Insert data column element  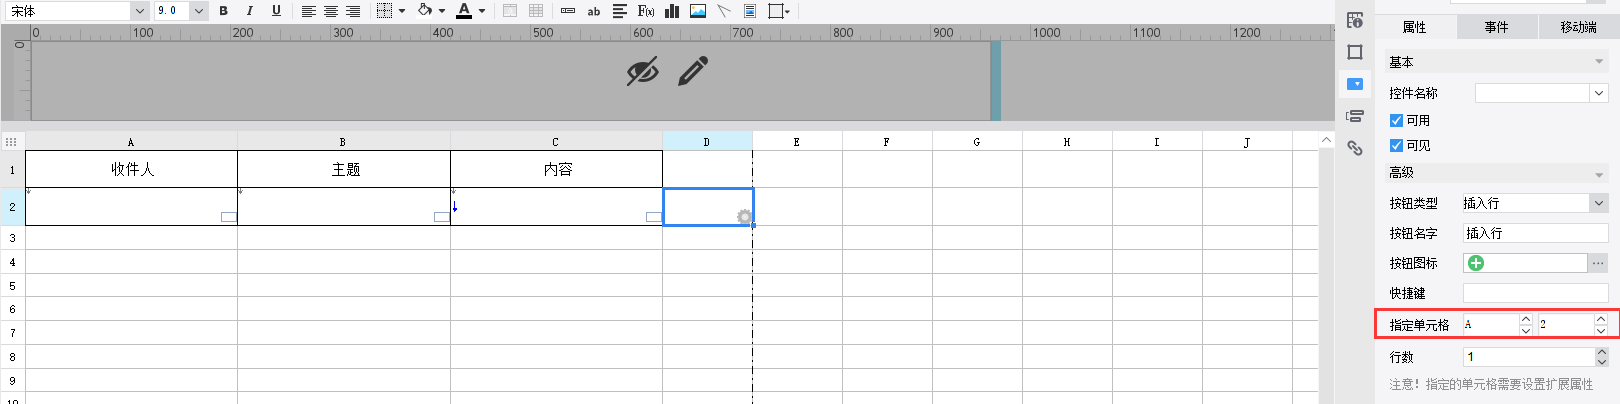(568, 11)
